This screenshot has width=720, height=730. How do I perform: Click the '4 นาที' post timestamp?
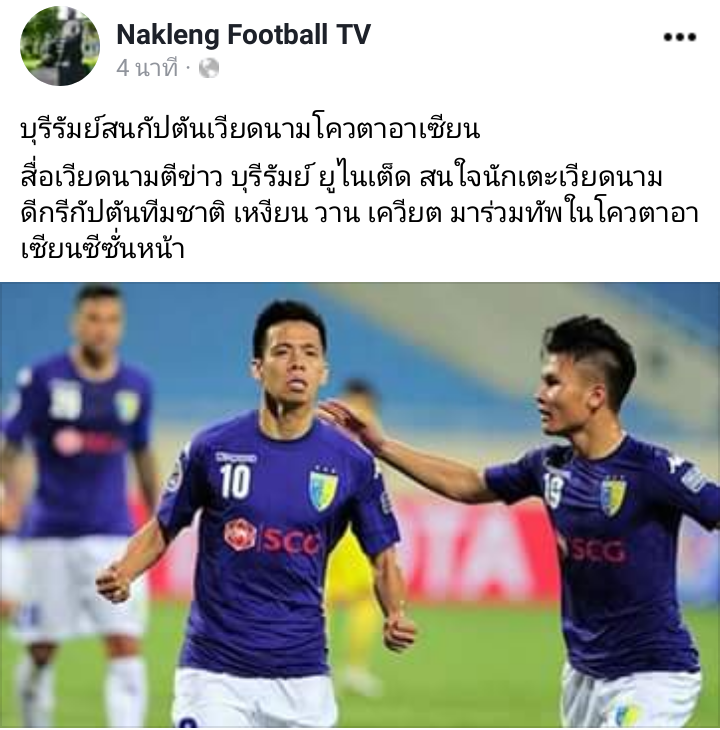pyautogui.click(x=147, y=68)
